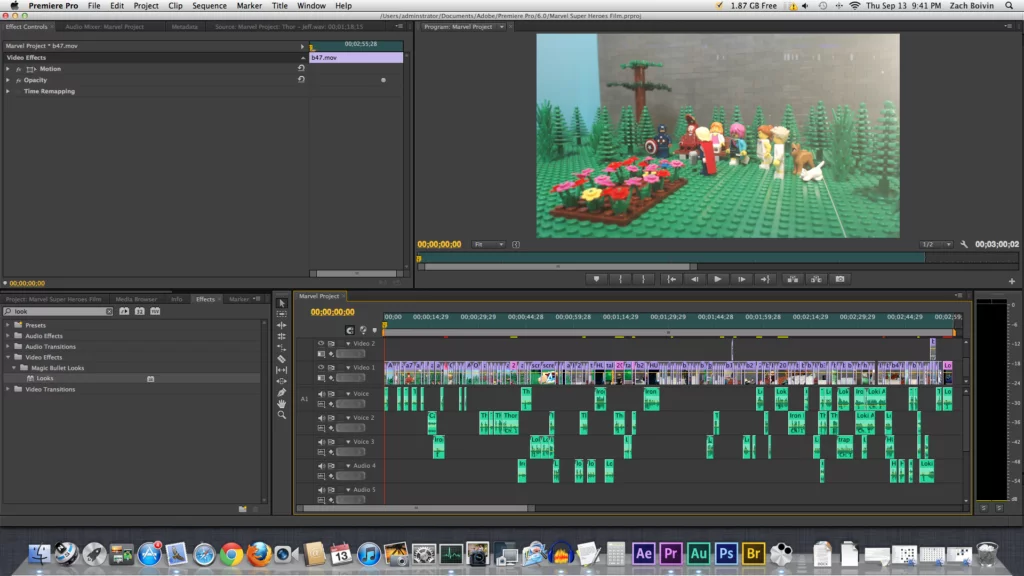Expand the Motion effect properties

(x=8, y=69)
